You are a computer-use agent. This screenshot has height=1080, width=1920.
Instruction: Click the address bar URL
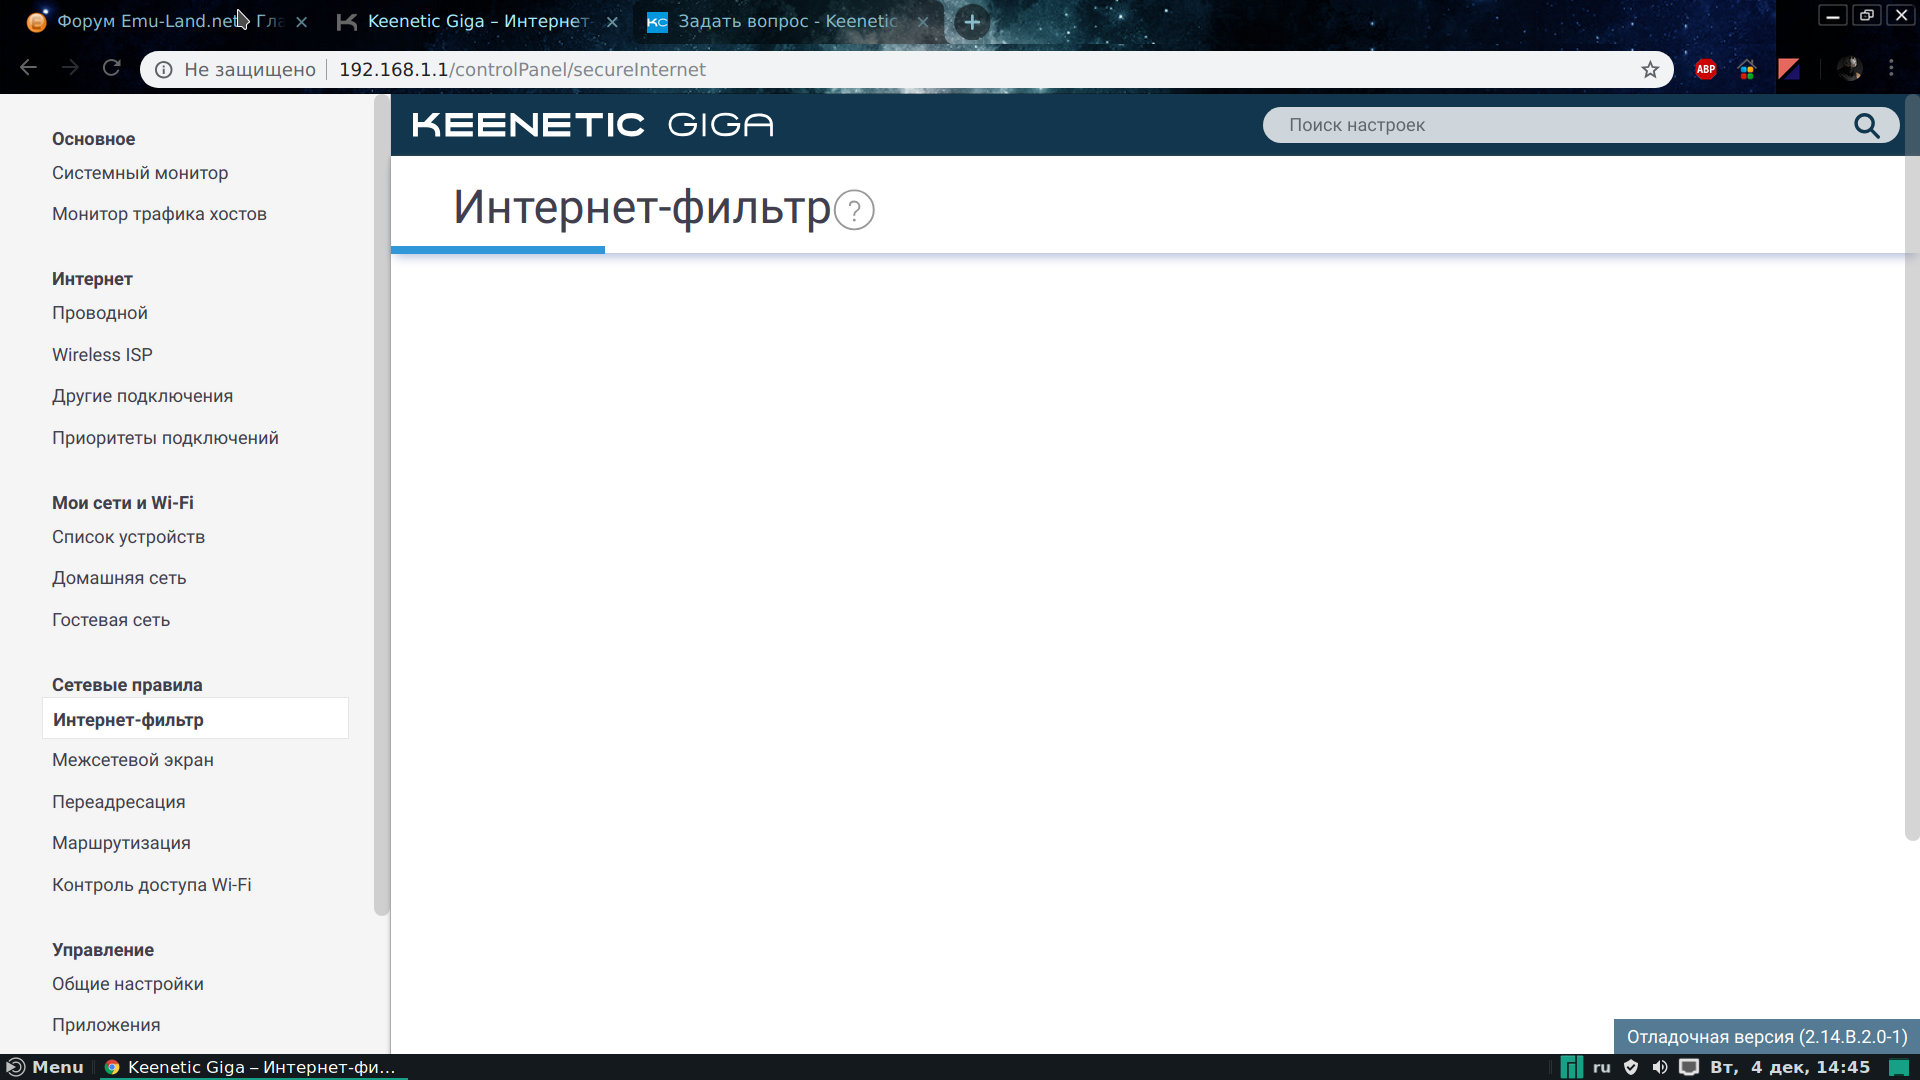click(522, 69)
